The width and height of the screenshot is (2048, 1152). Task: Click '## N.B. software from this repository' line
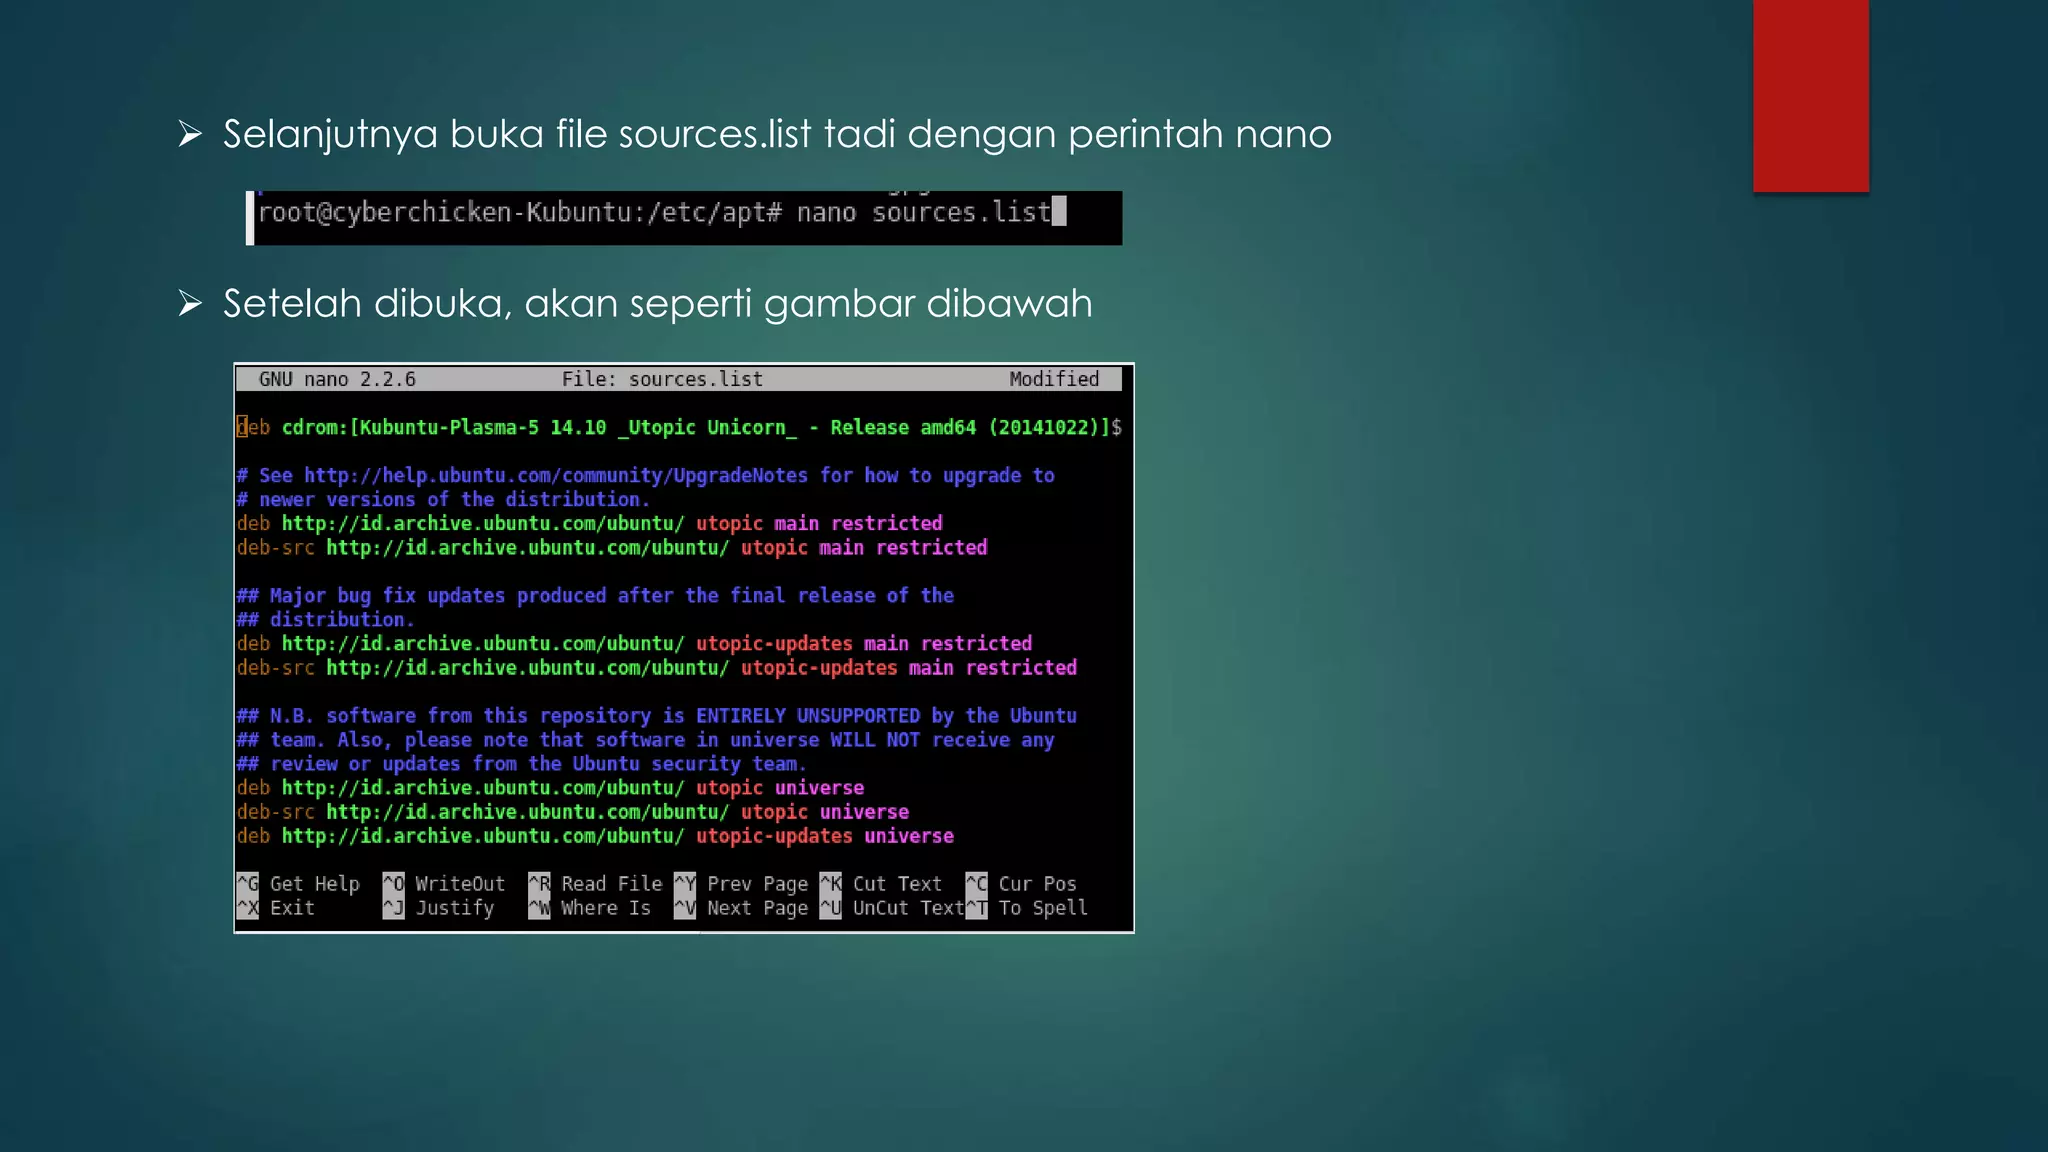click(x=657, y=716)
